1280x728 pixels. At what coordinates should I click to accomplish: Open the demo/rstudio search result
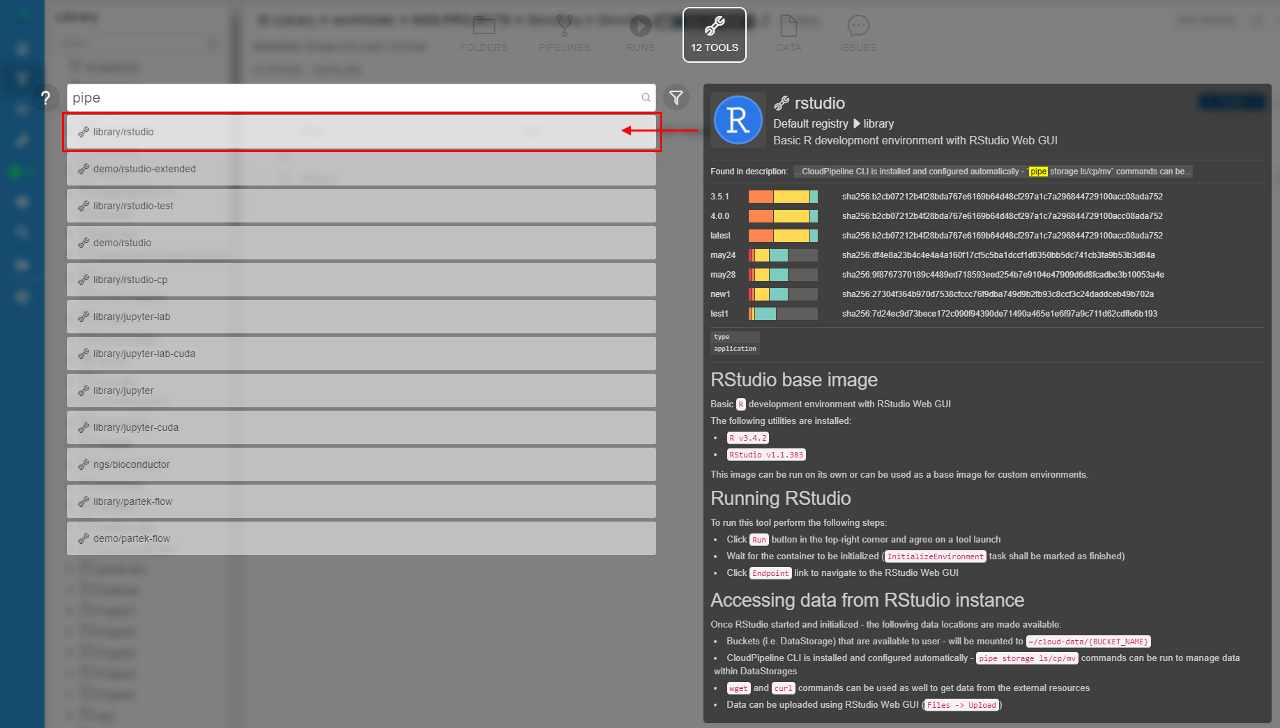(x=361, y=242)
